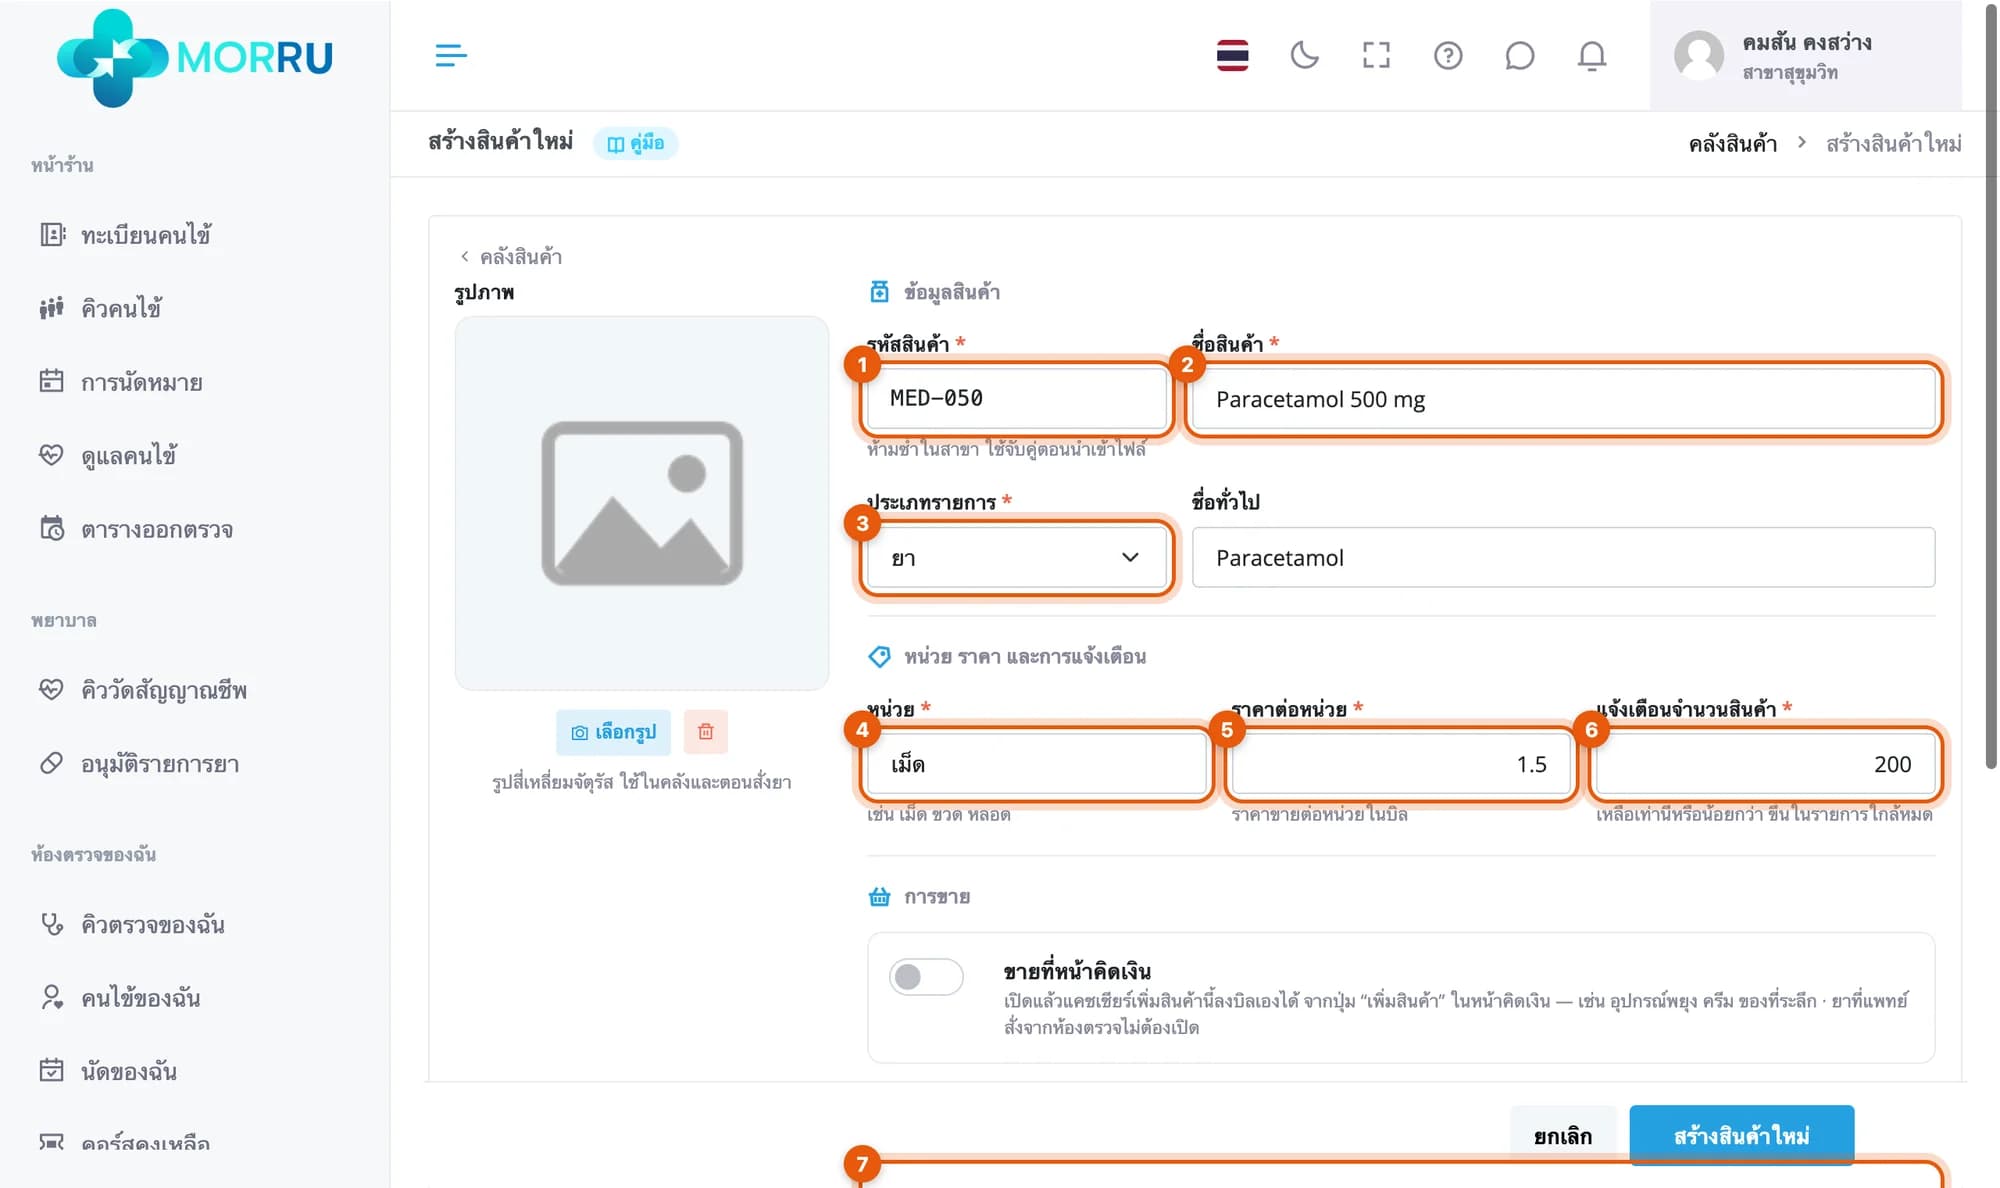The image size is (2000, 1188).
Task: Toggle the sidebar hamburger menu
Action: point(451,55)
